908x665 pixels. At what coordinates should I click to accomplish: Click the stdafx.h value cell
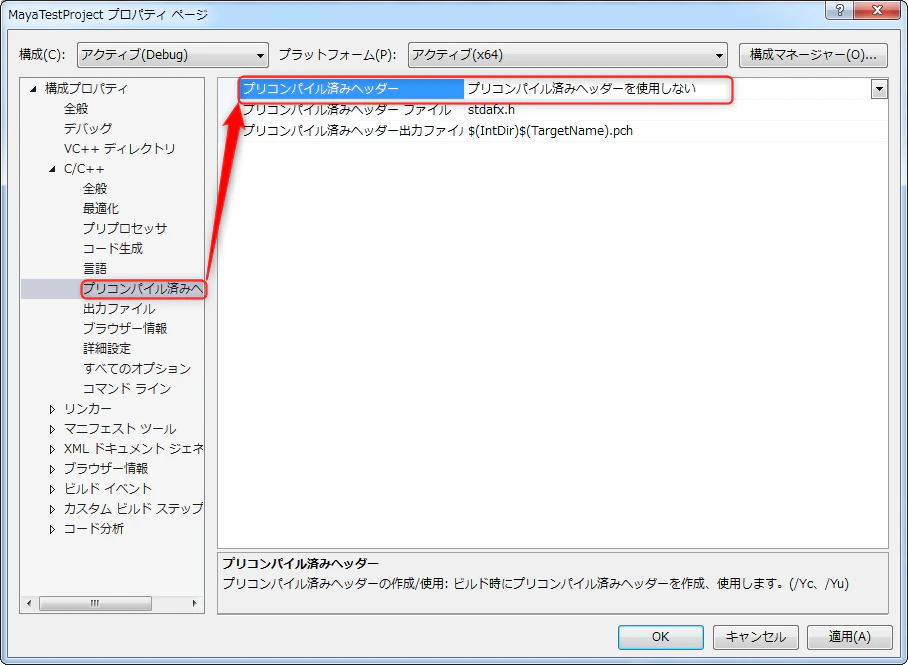tap(491, 110)
